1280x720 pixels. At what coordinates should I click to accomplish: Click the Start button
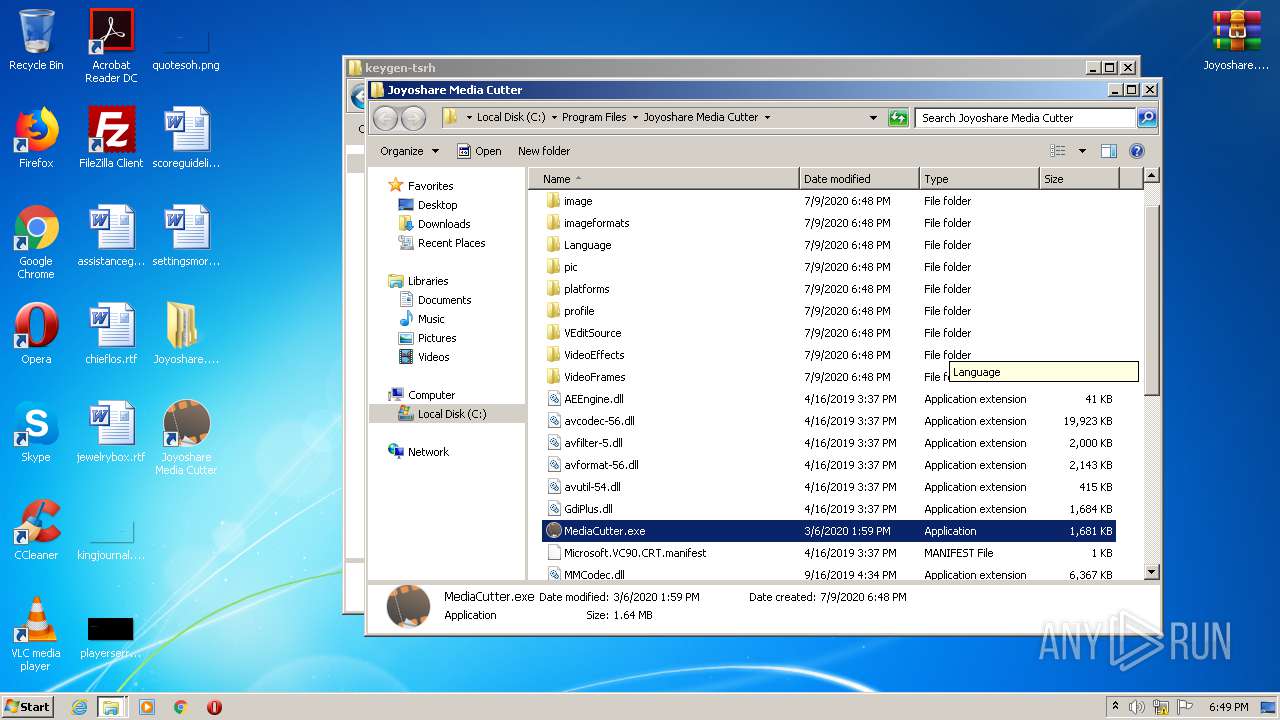(28, 707)
